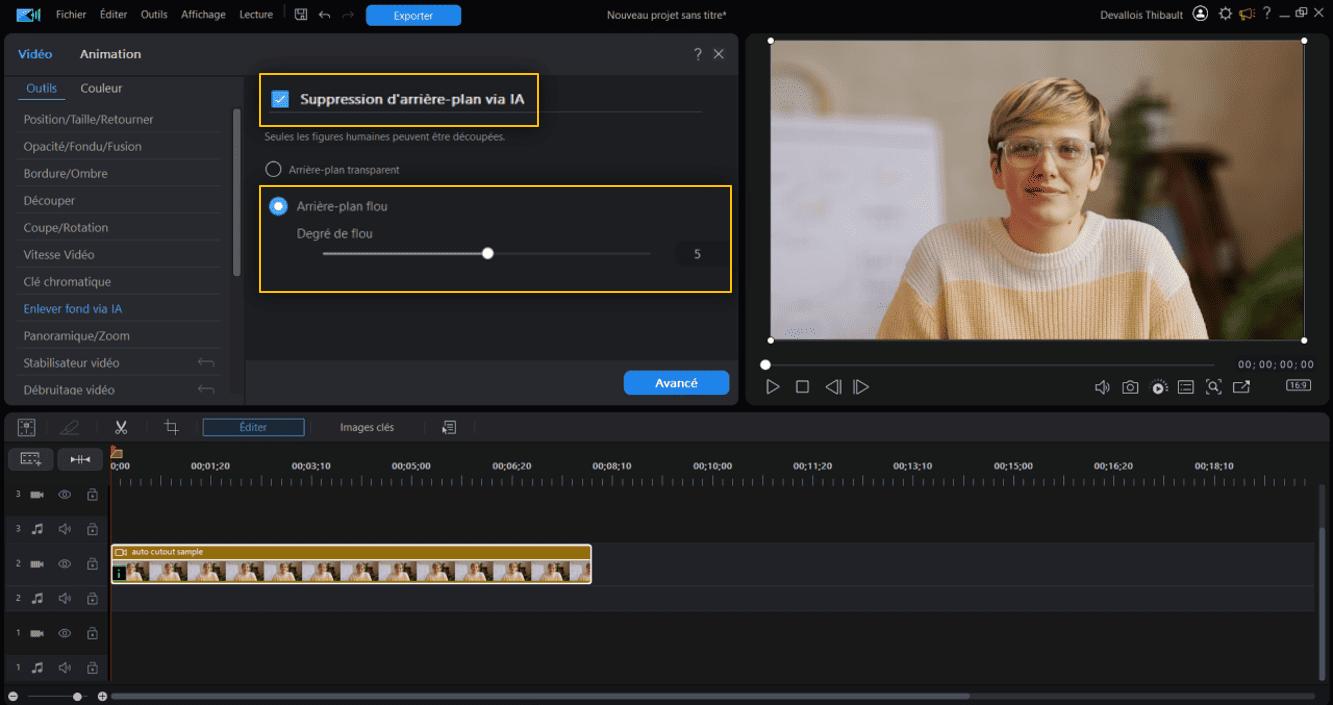Open the full-screen preview icon
Screen dimensions: 1333x705
pyautogui.click(x=1242, y=386)
